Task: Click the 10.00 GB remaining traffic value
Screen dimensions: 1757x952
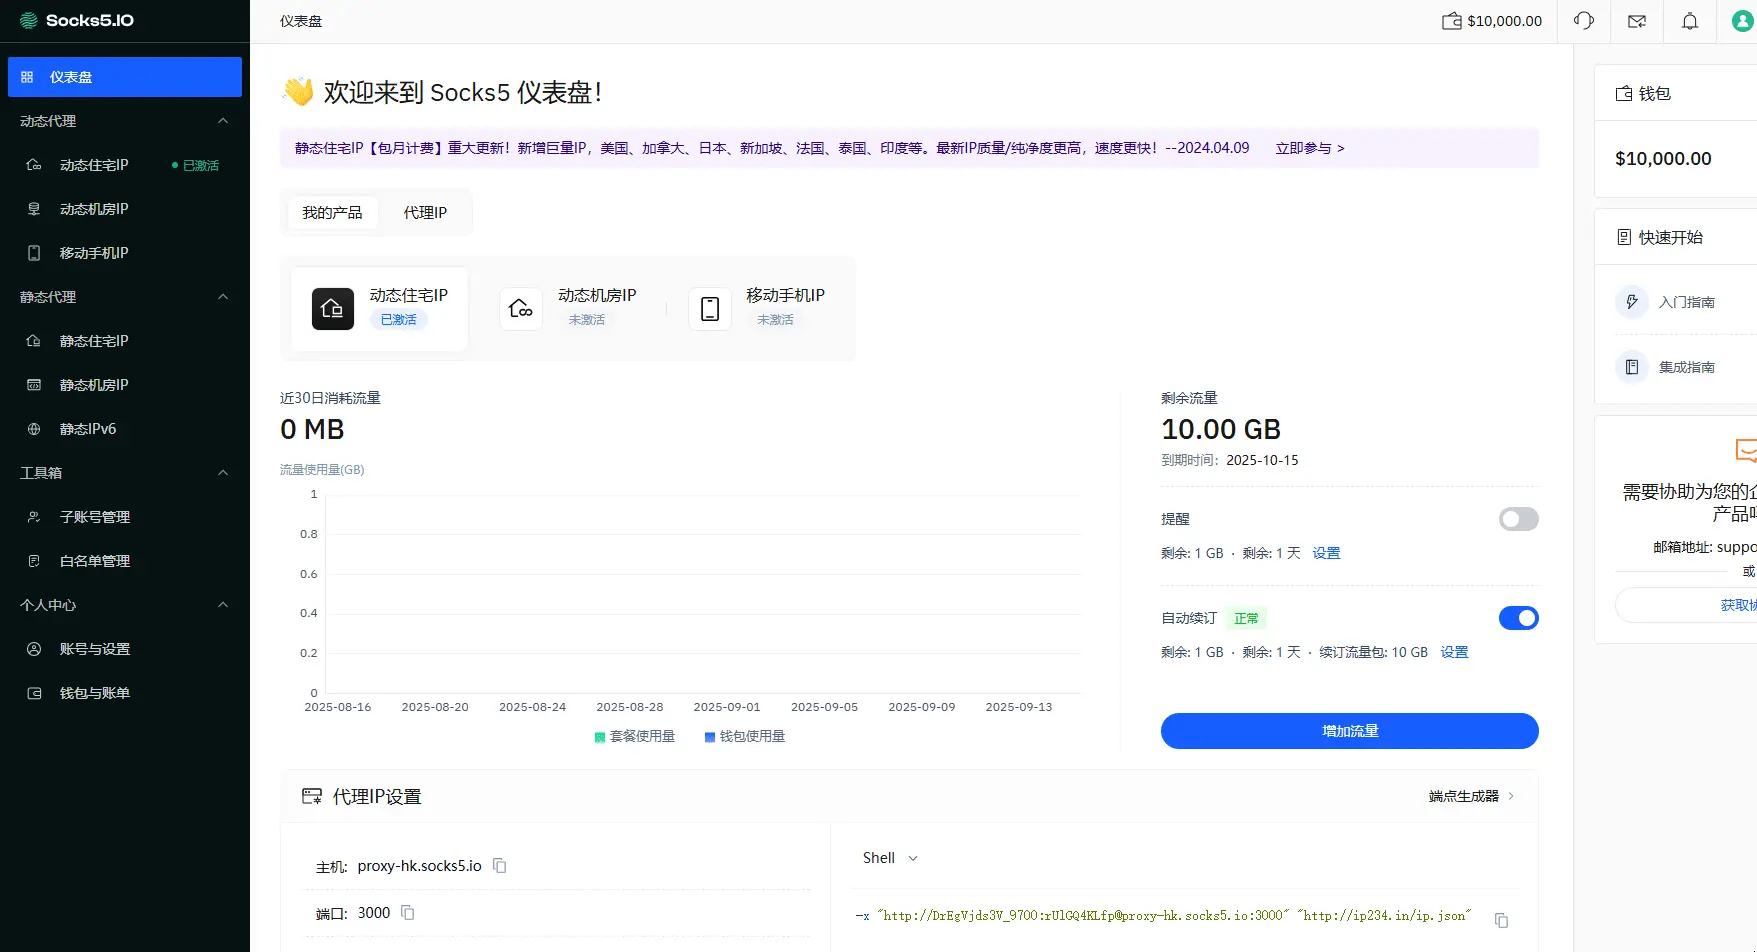Action: [x=1221, y=429]
